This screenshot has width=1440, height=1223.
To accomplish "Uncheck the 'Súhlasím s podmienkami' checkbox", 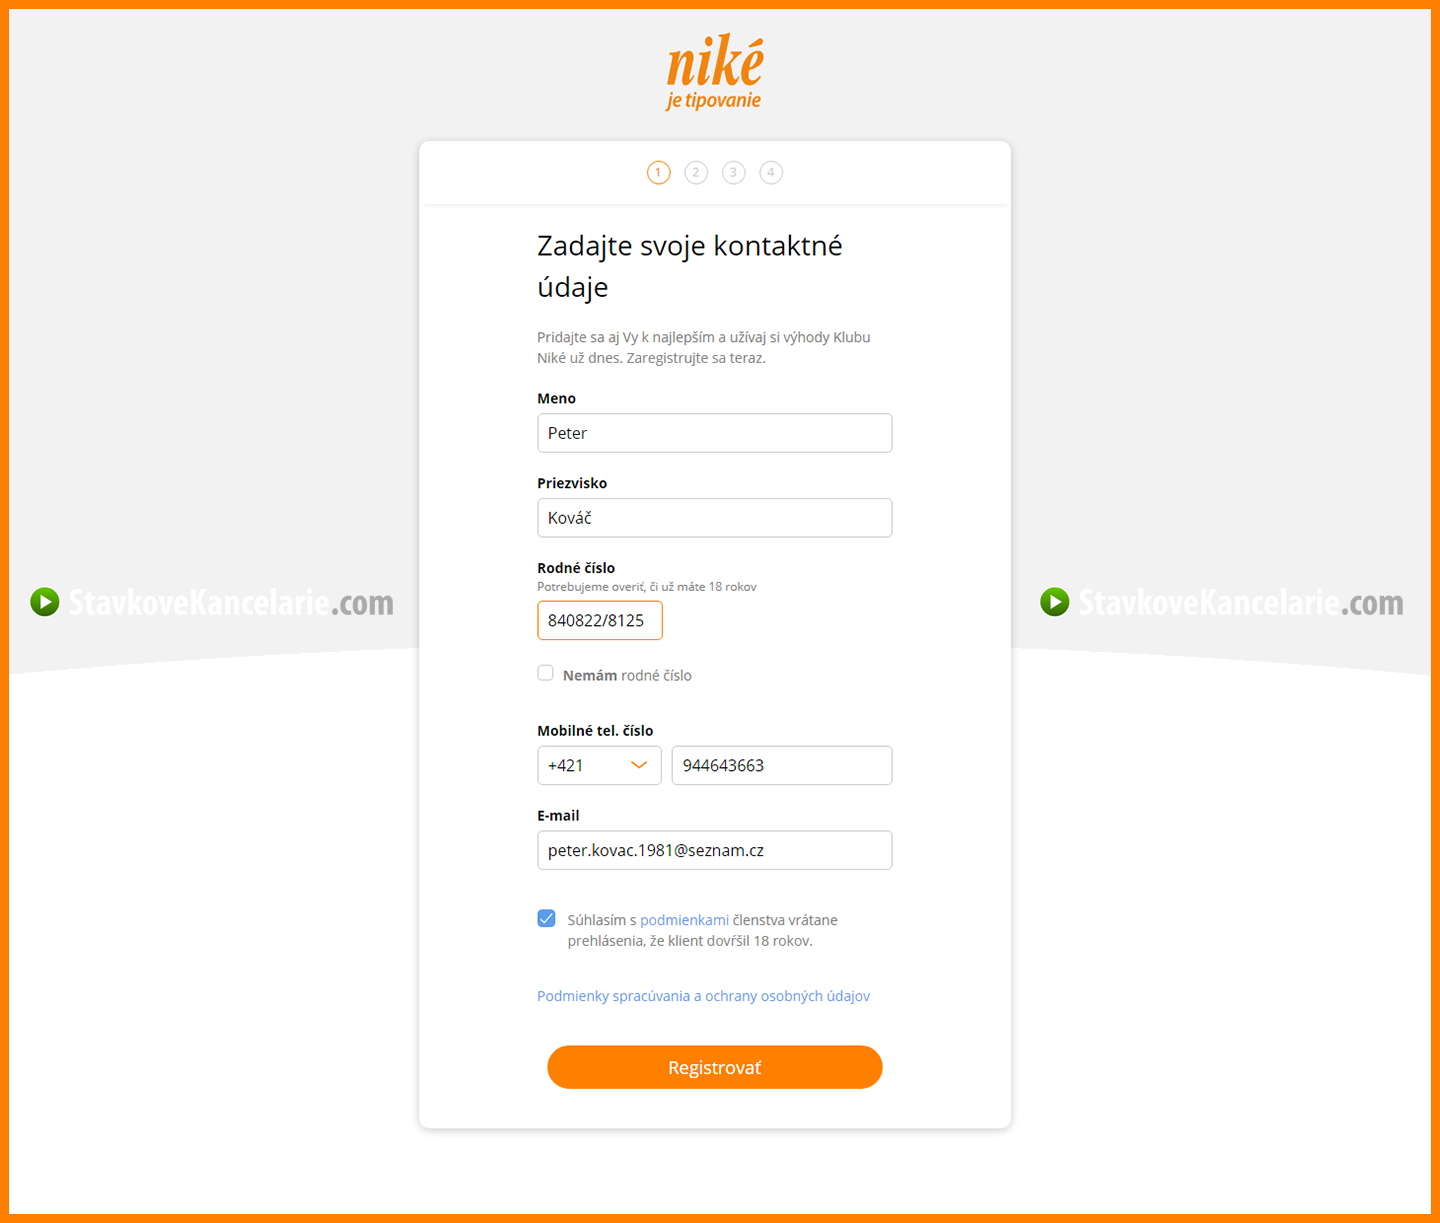I will [547, 919].
